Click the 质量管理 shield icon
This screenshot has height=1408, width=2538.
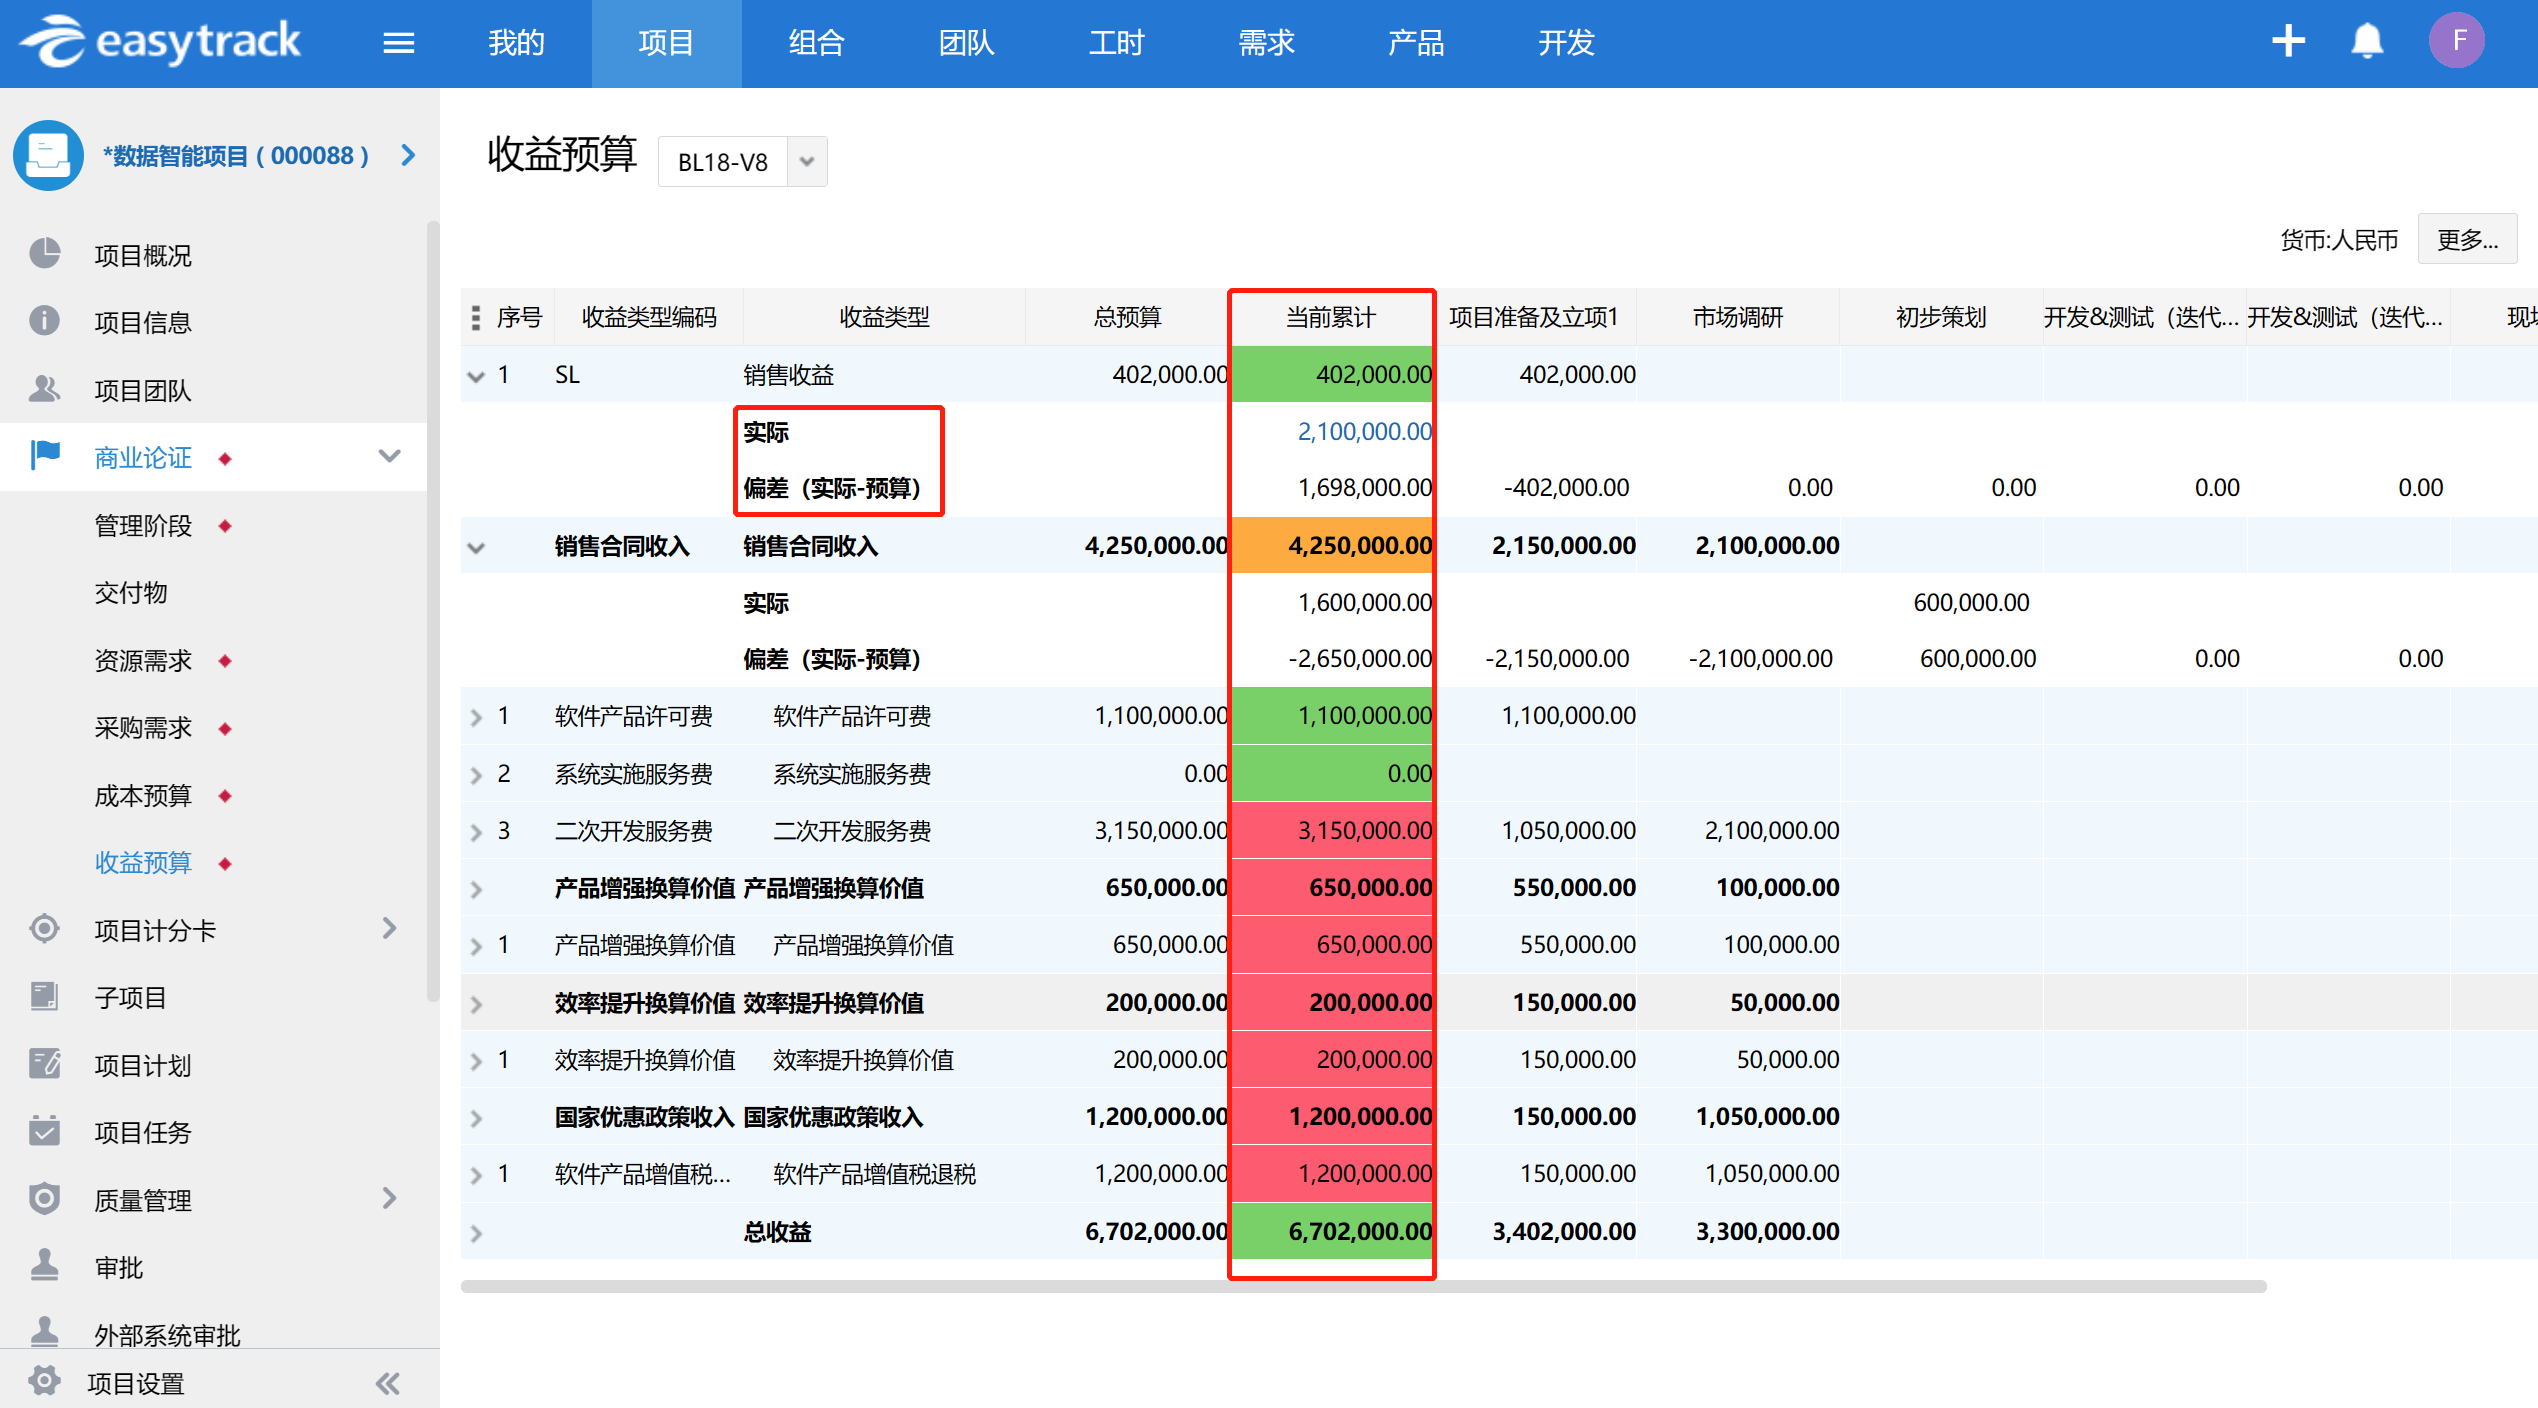click(44, 1199)
